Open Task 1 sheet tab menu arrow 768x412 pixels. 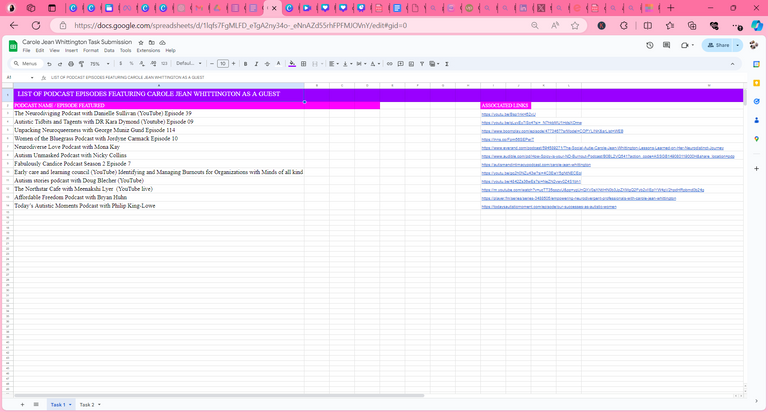coord(70,405)
